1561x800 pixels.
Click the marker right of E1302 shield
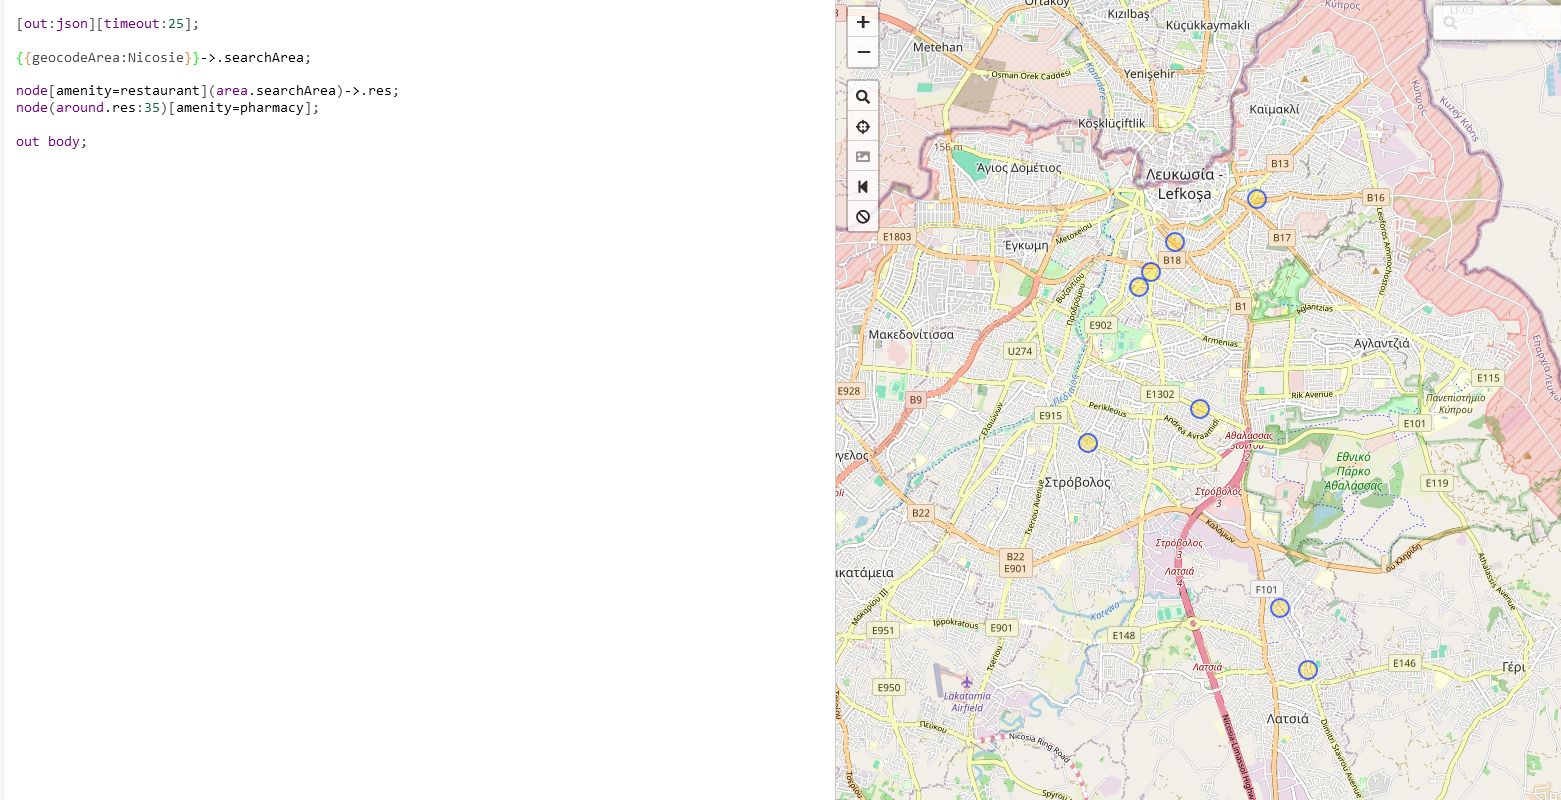pos(1200,409)
